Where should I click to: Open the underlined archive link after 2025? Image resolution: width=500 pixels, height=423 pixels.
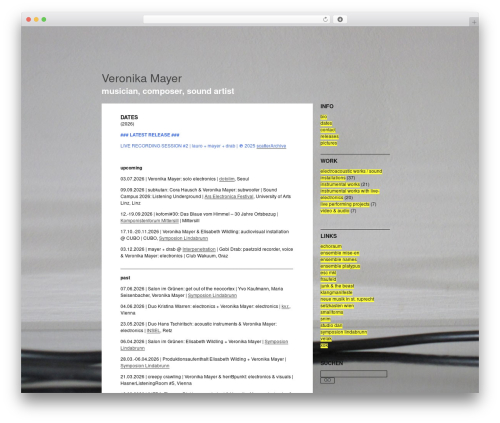coord(271,146)
